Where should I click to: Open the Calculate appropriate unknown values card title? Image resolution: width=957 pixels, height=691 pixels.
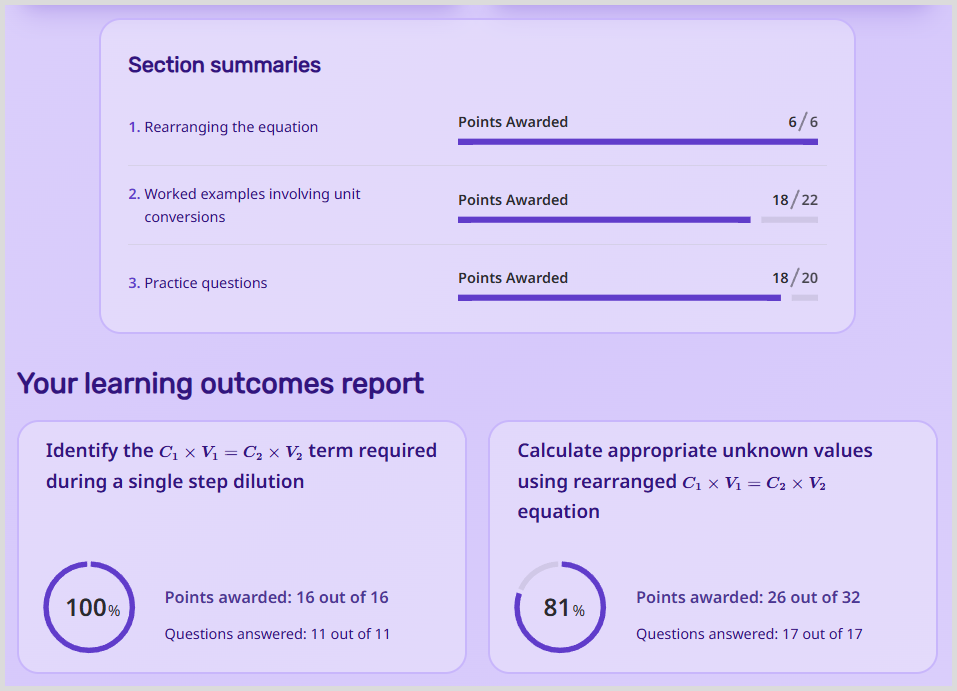694,480
